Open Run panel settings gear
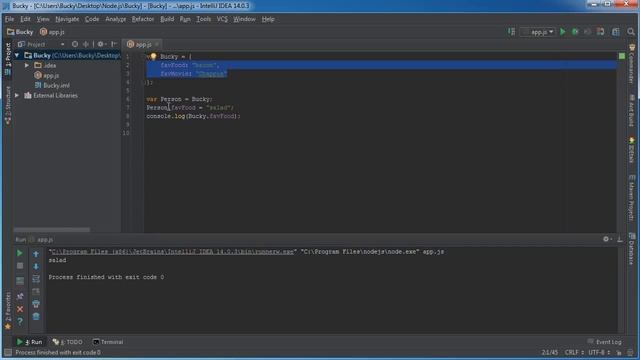640x360 pixels. (x=607, y=239)
